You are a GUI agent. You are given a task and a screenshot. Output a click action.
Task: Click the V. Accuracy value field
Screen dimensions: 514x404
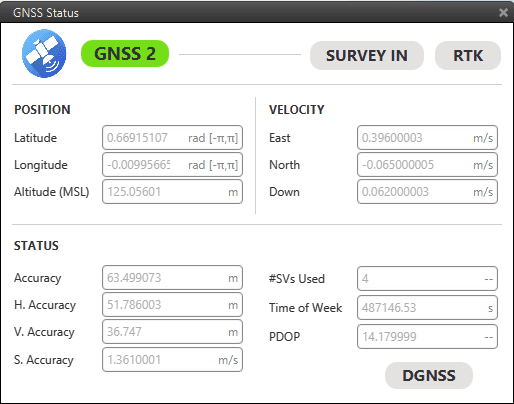[172, 332]
